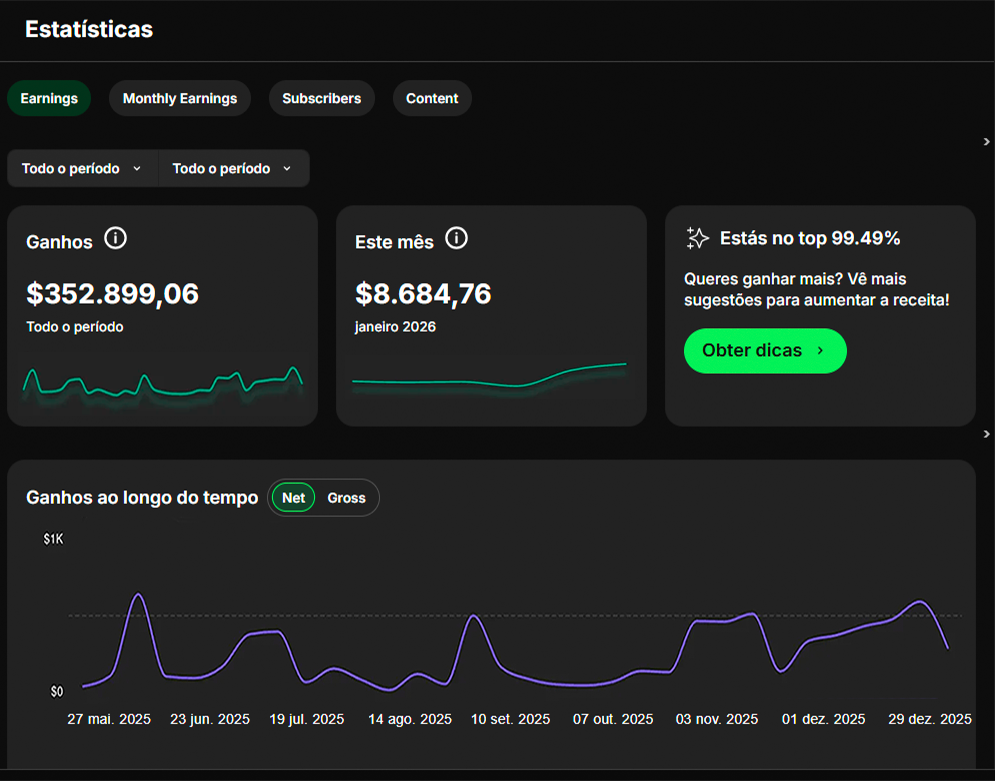995x781 pixels.
Task: Open the Subscribers tab
Action: click(321, 99)
